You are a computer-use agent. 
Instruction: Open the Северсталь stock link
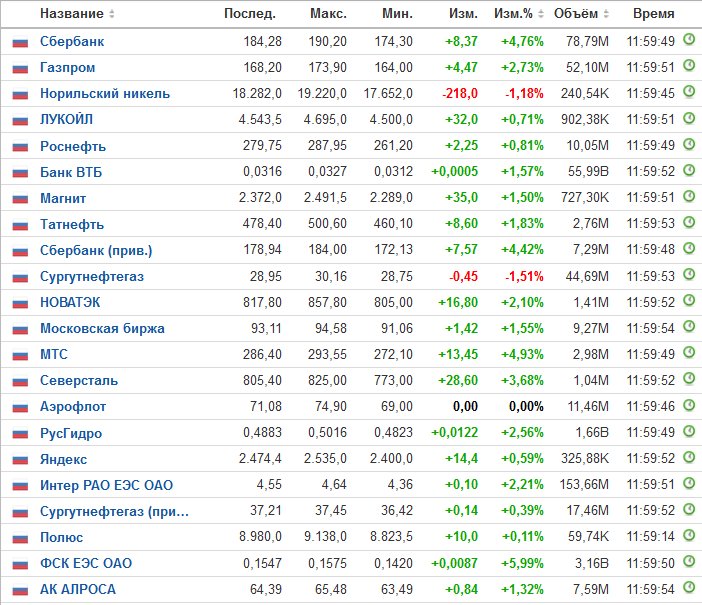point(79,381)
